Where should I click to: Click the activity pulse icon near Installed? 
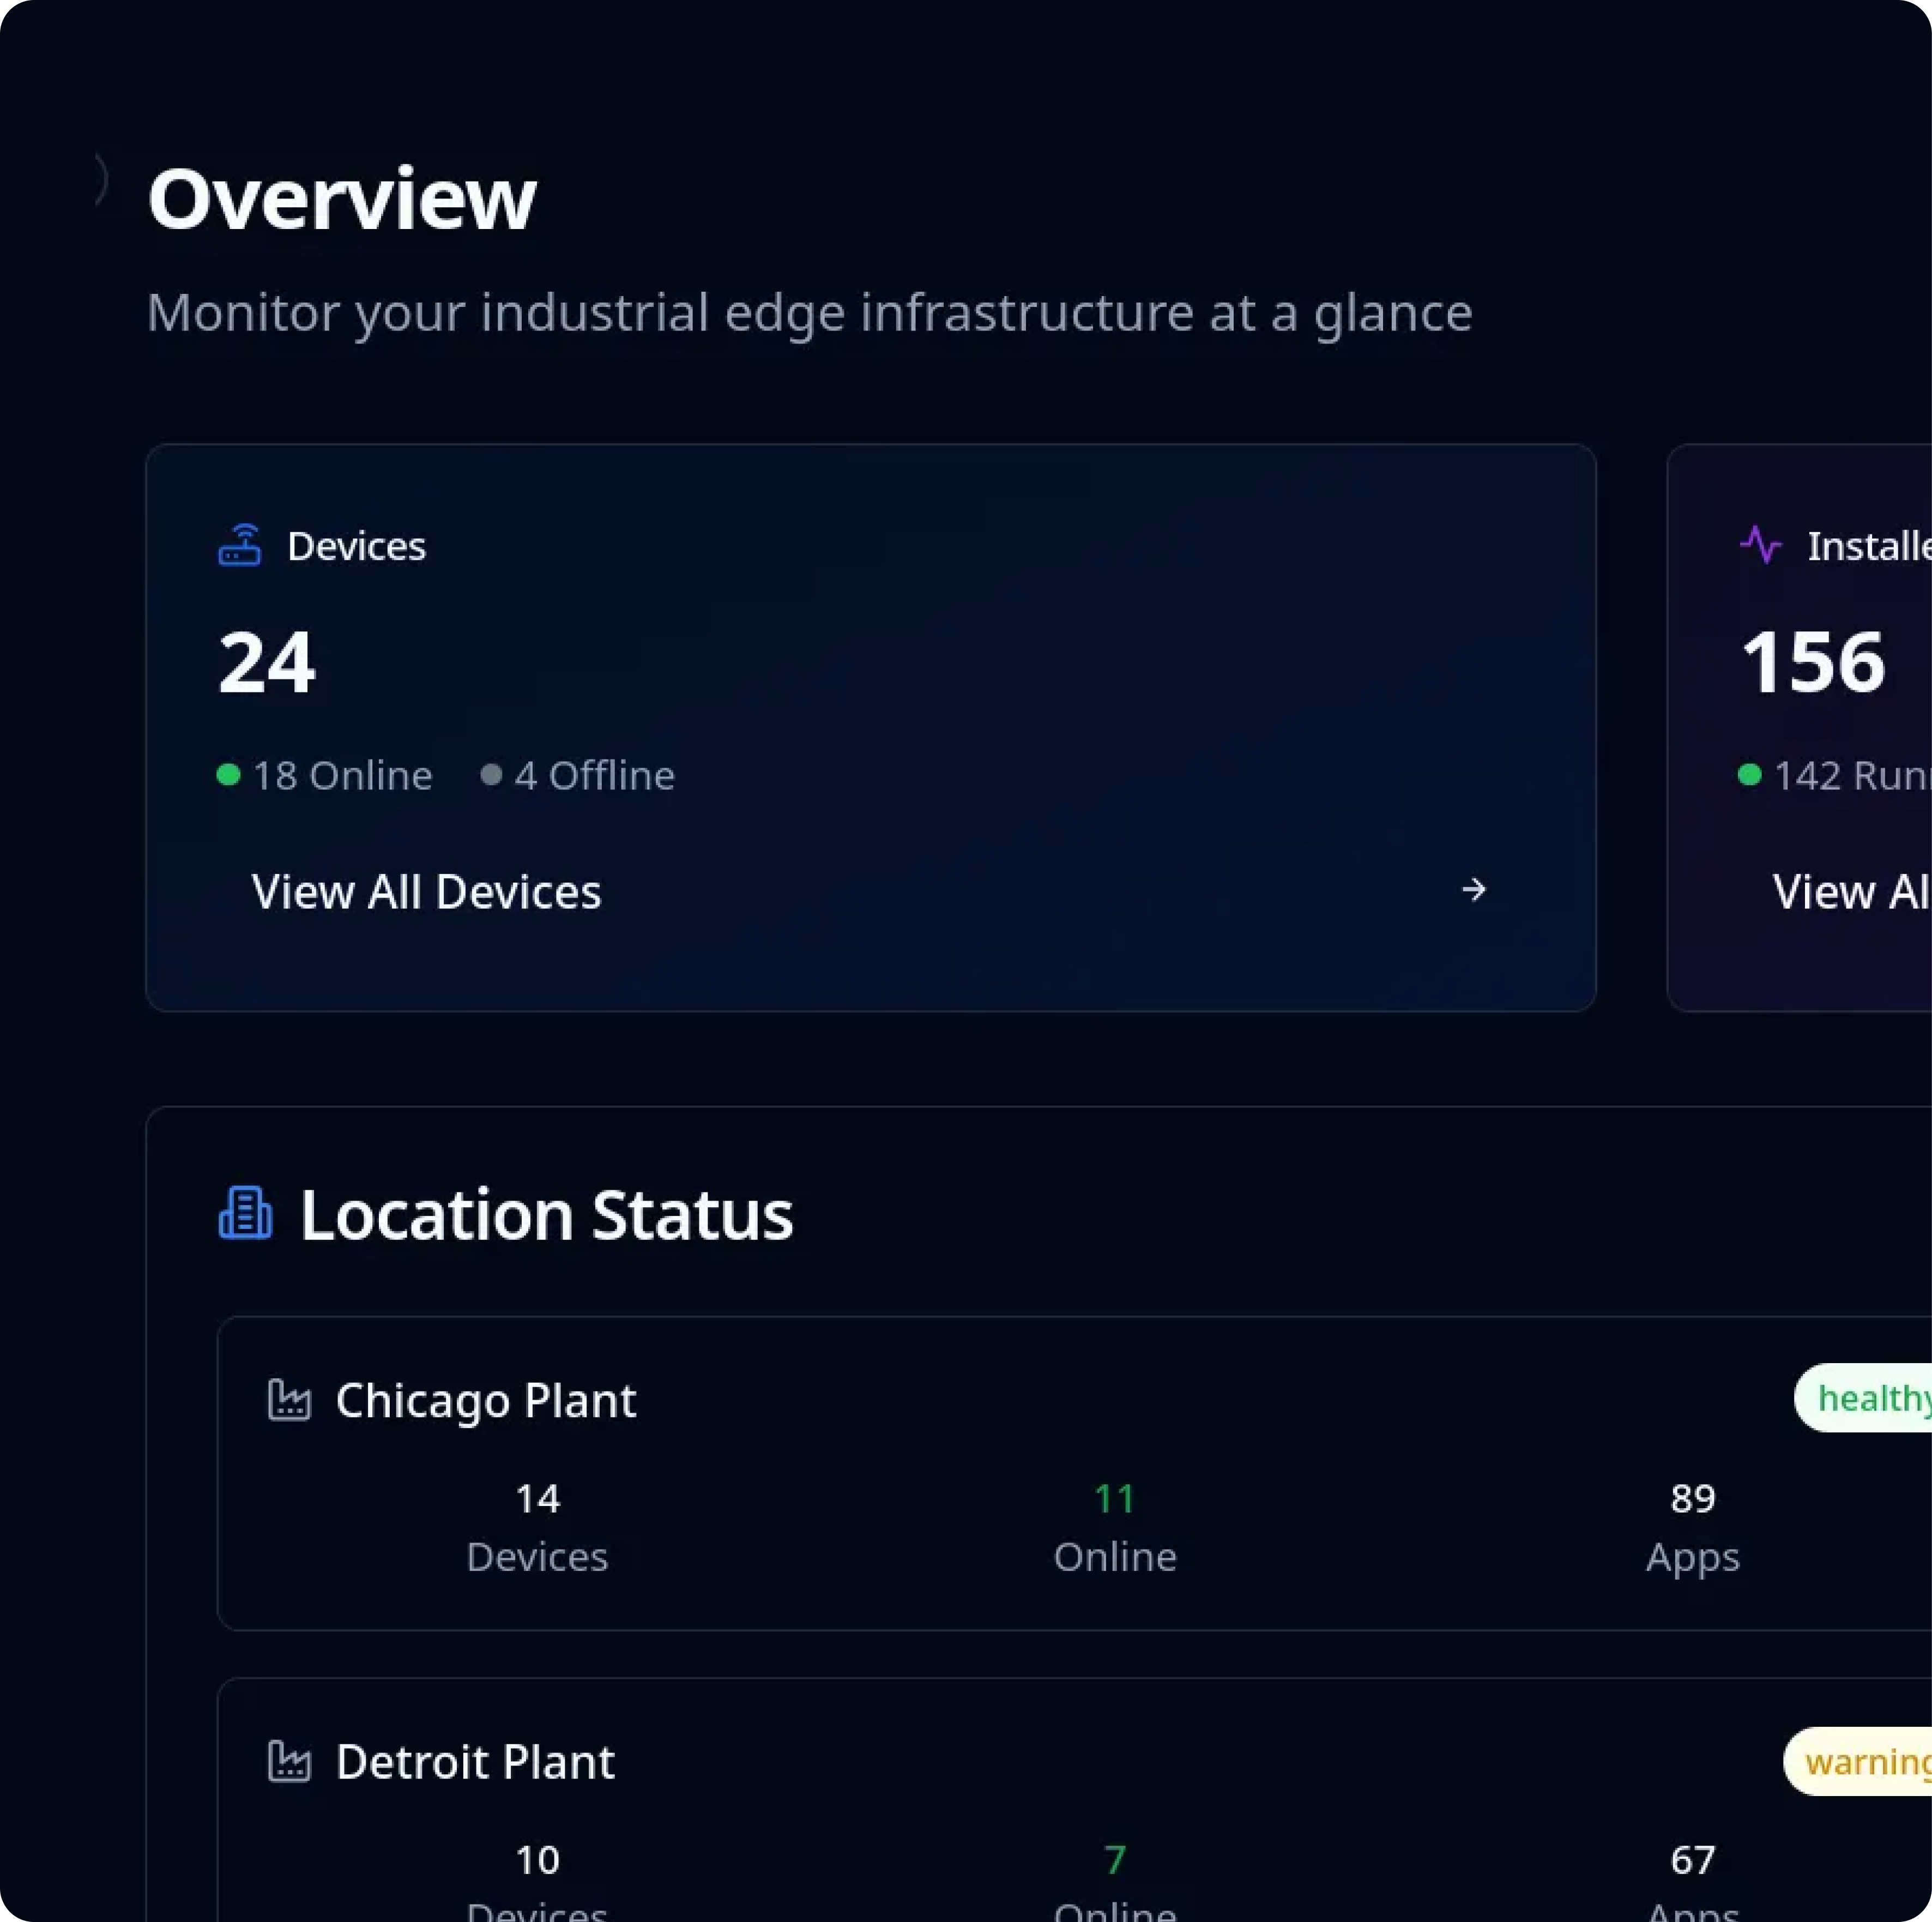1760,545
